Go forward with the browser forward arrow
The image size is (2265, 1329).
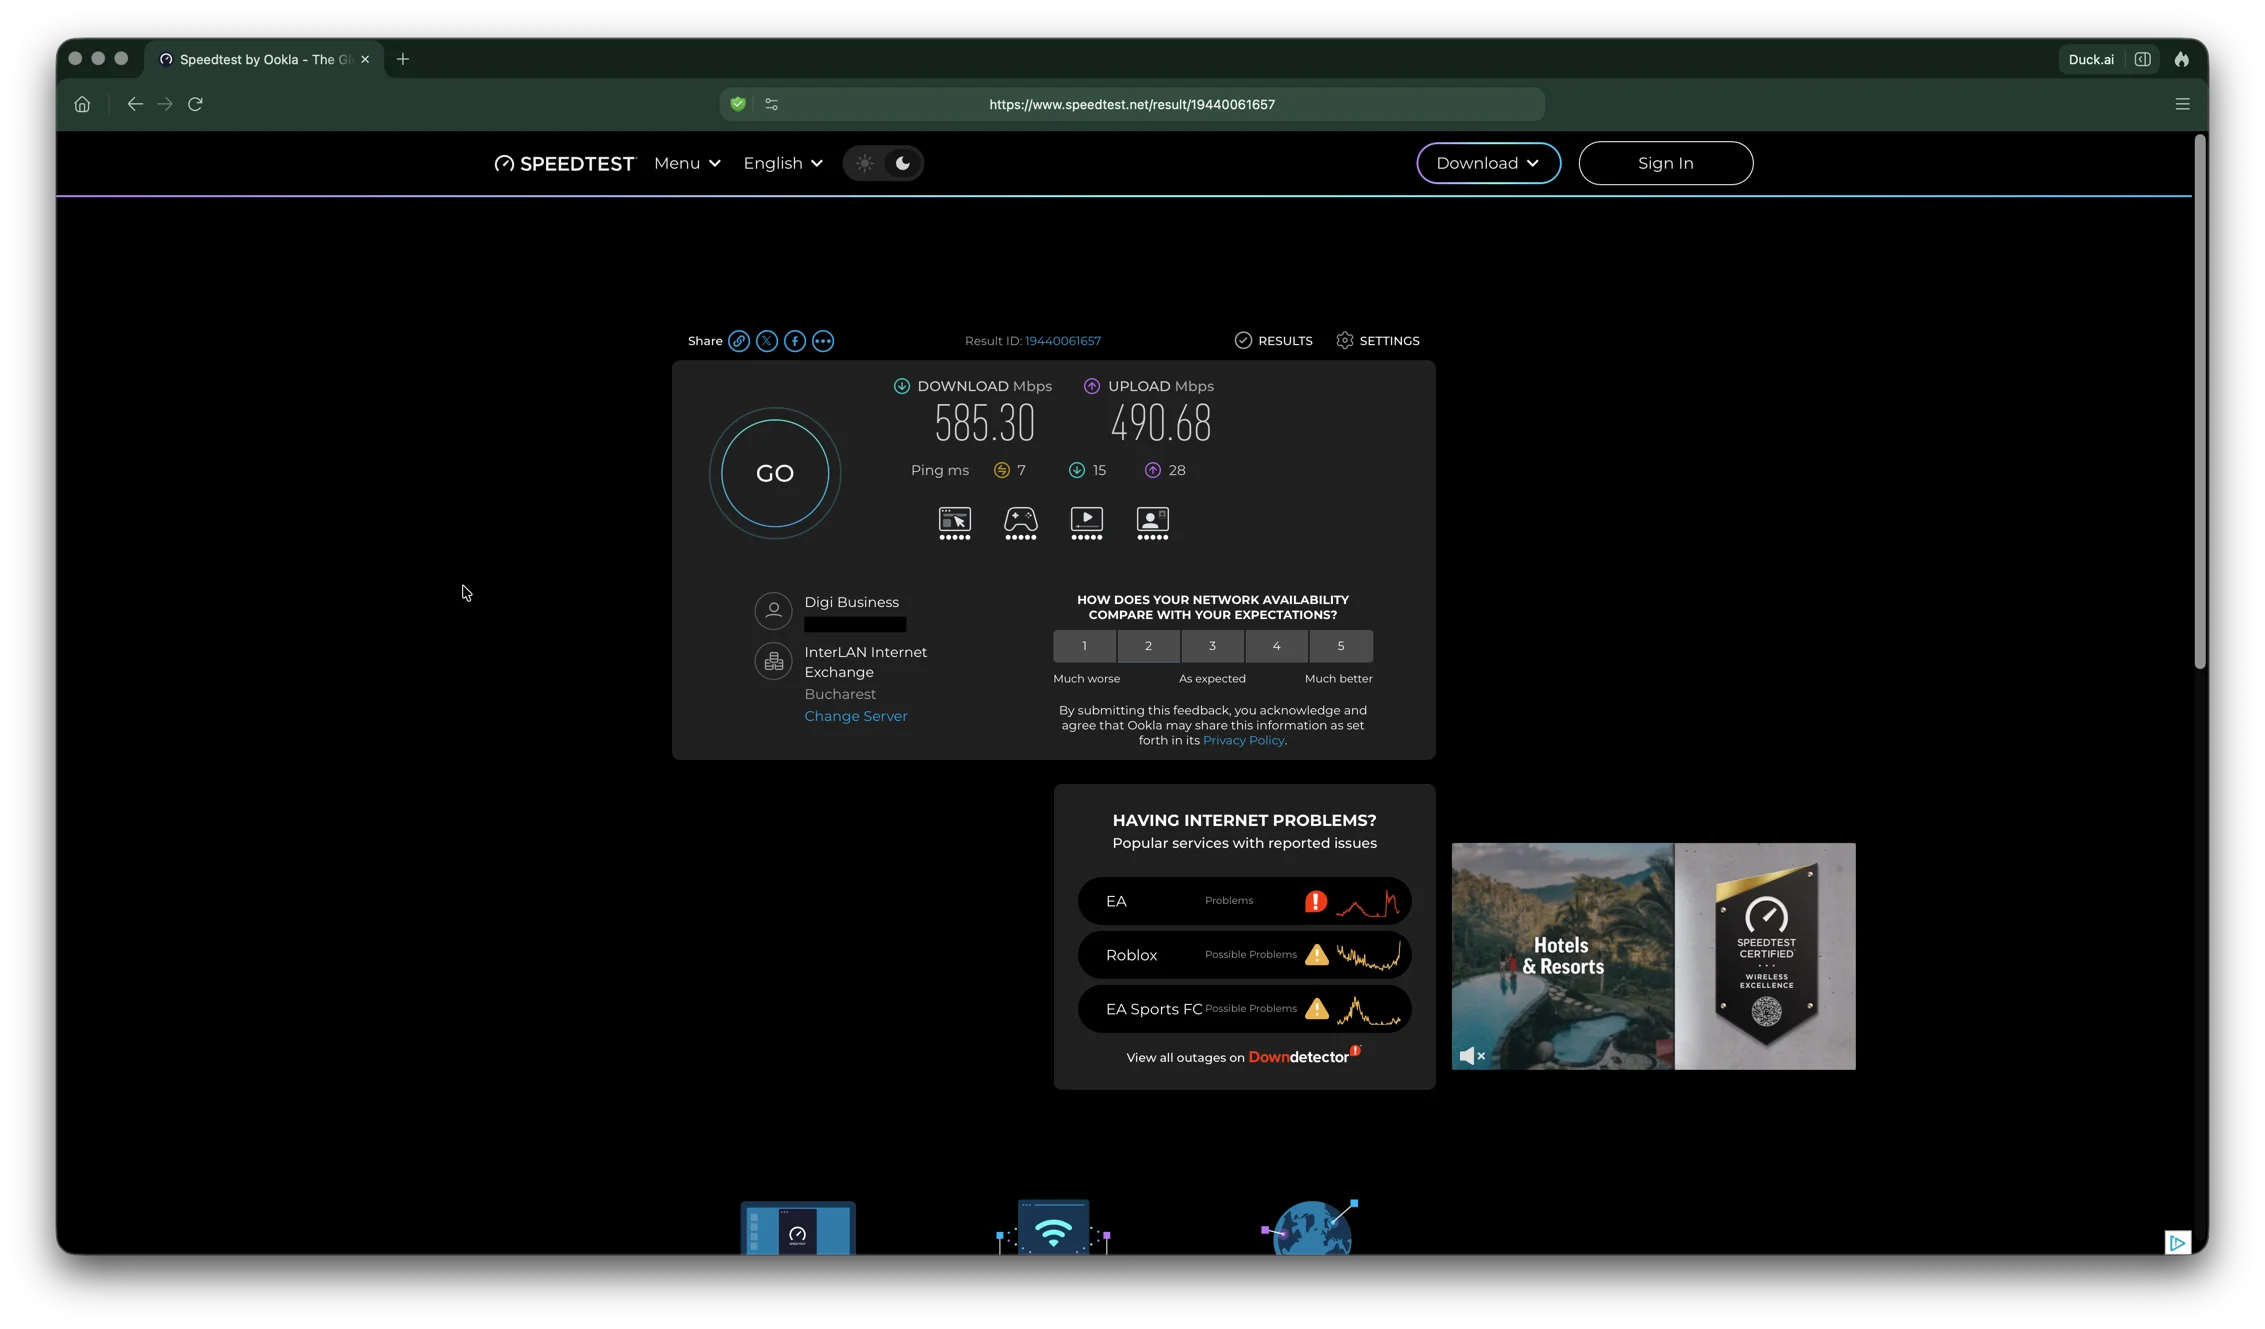[x=165, y=104]
